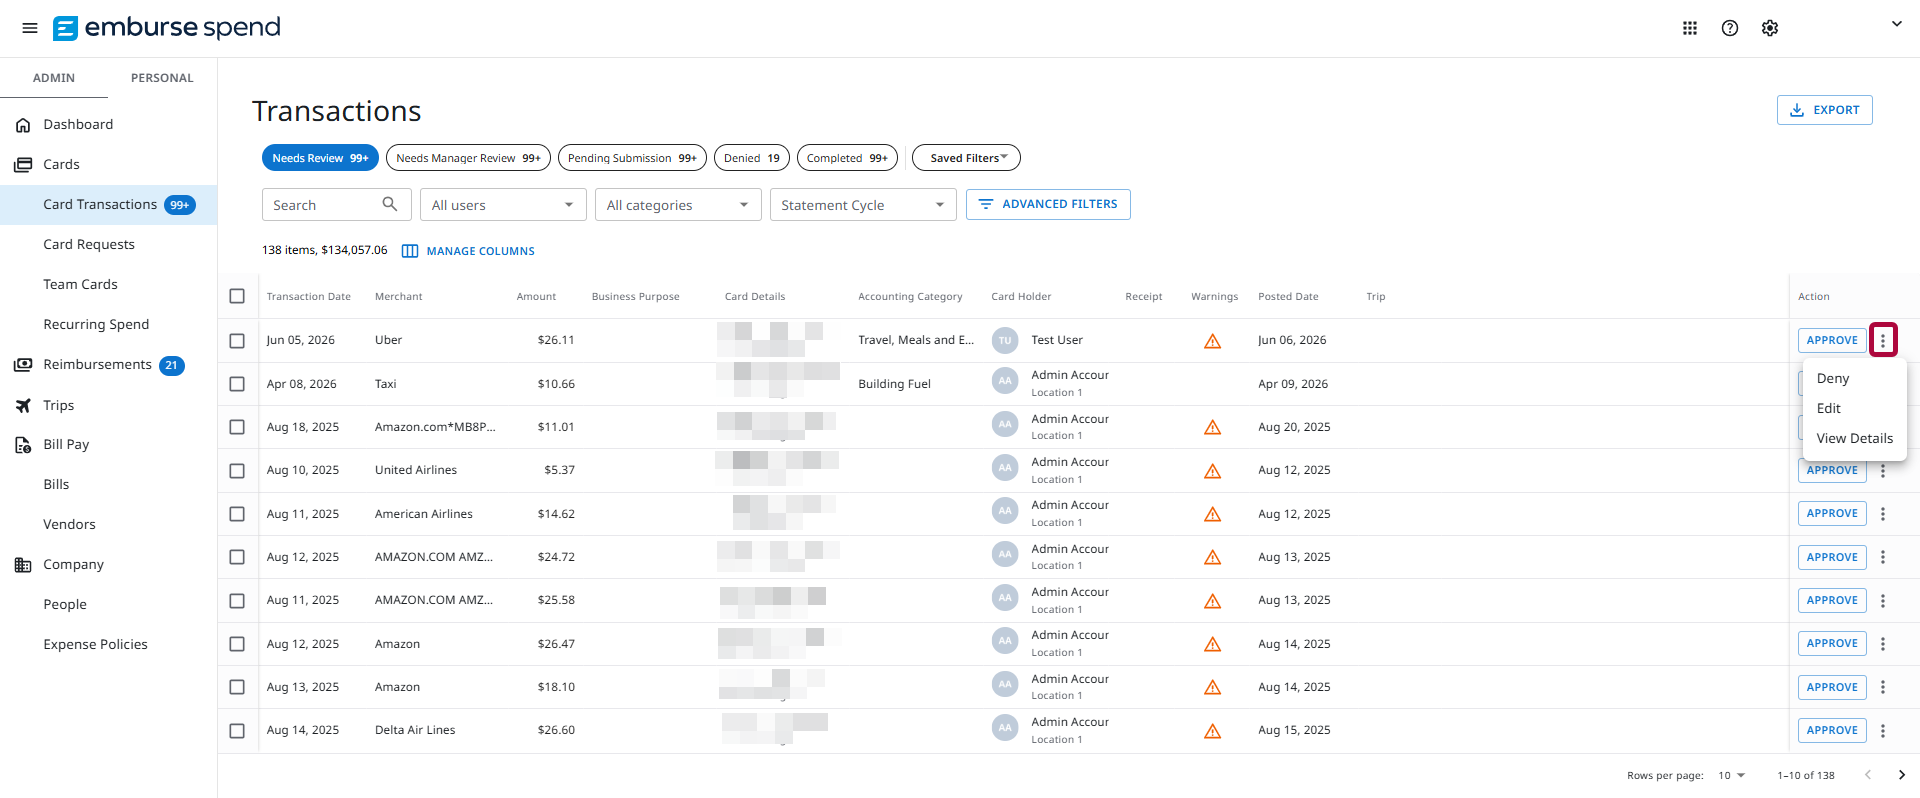Select the Pending Submission filter
Viewport: 1920px width, 798px height.
pos(632,158)
